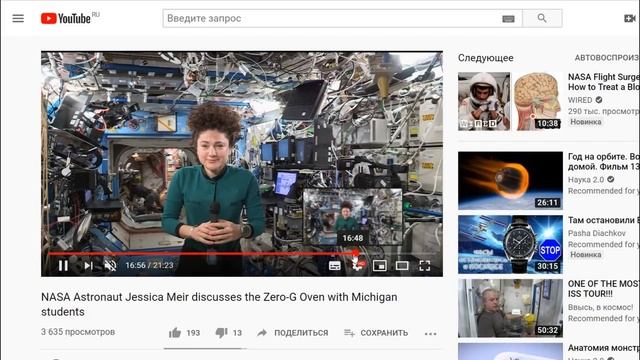Enable theater mode view
This screenshot has height=360, width=640.
[402, 266]
